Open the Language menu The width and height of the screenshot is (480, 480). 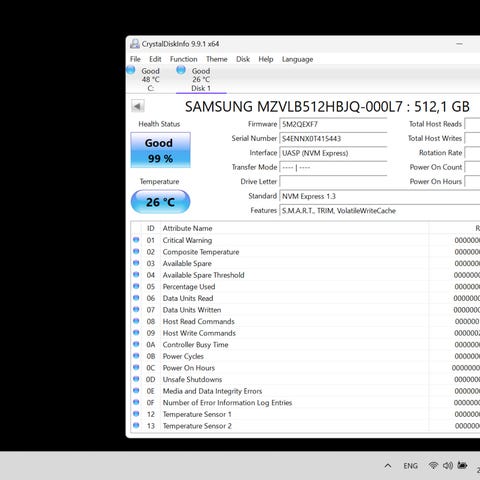pyautogui.click(x=297, y=59)
